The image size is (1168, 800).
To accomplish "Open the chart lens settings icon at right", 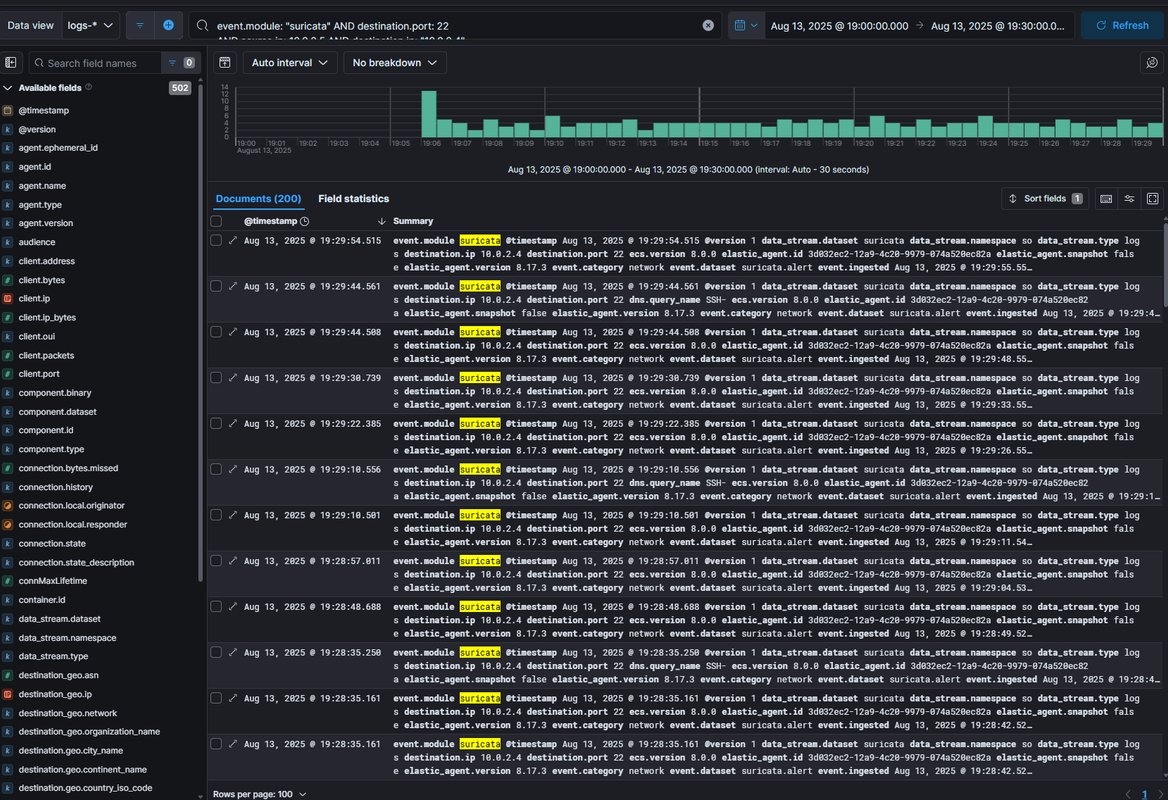I will coord(1152,63).
